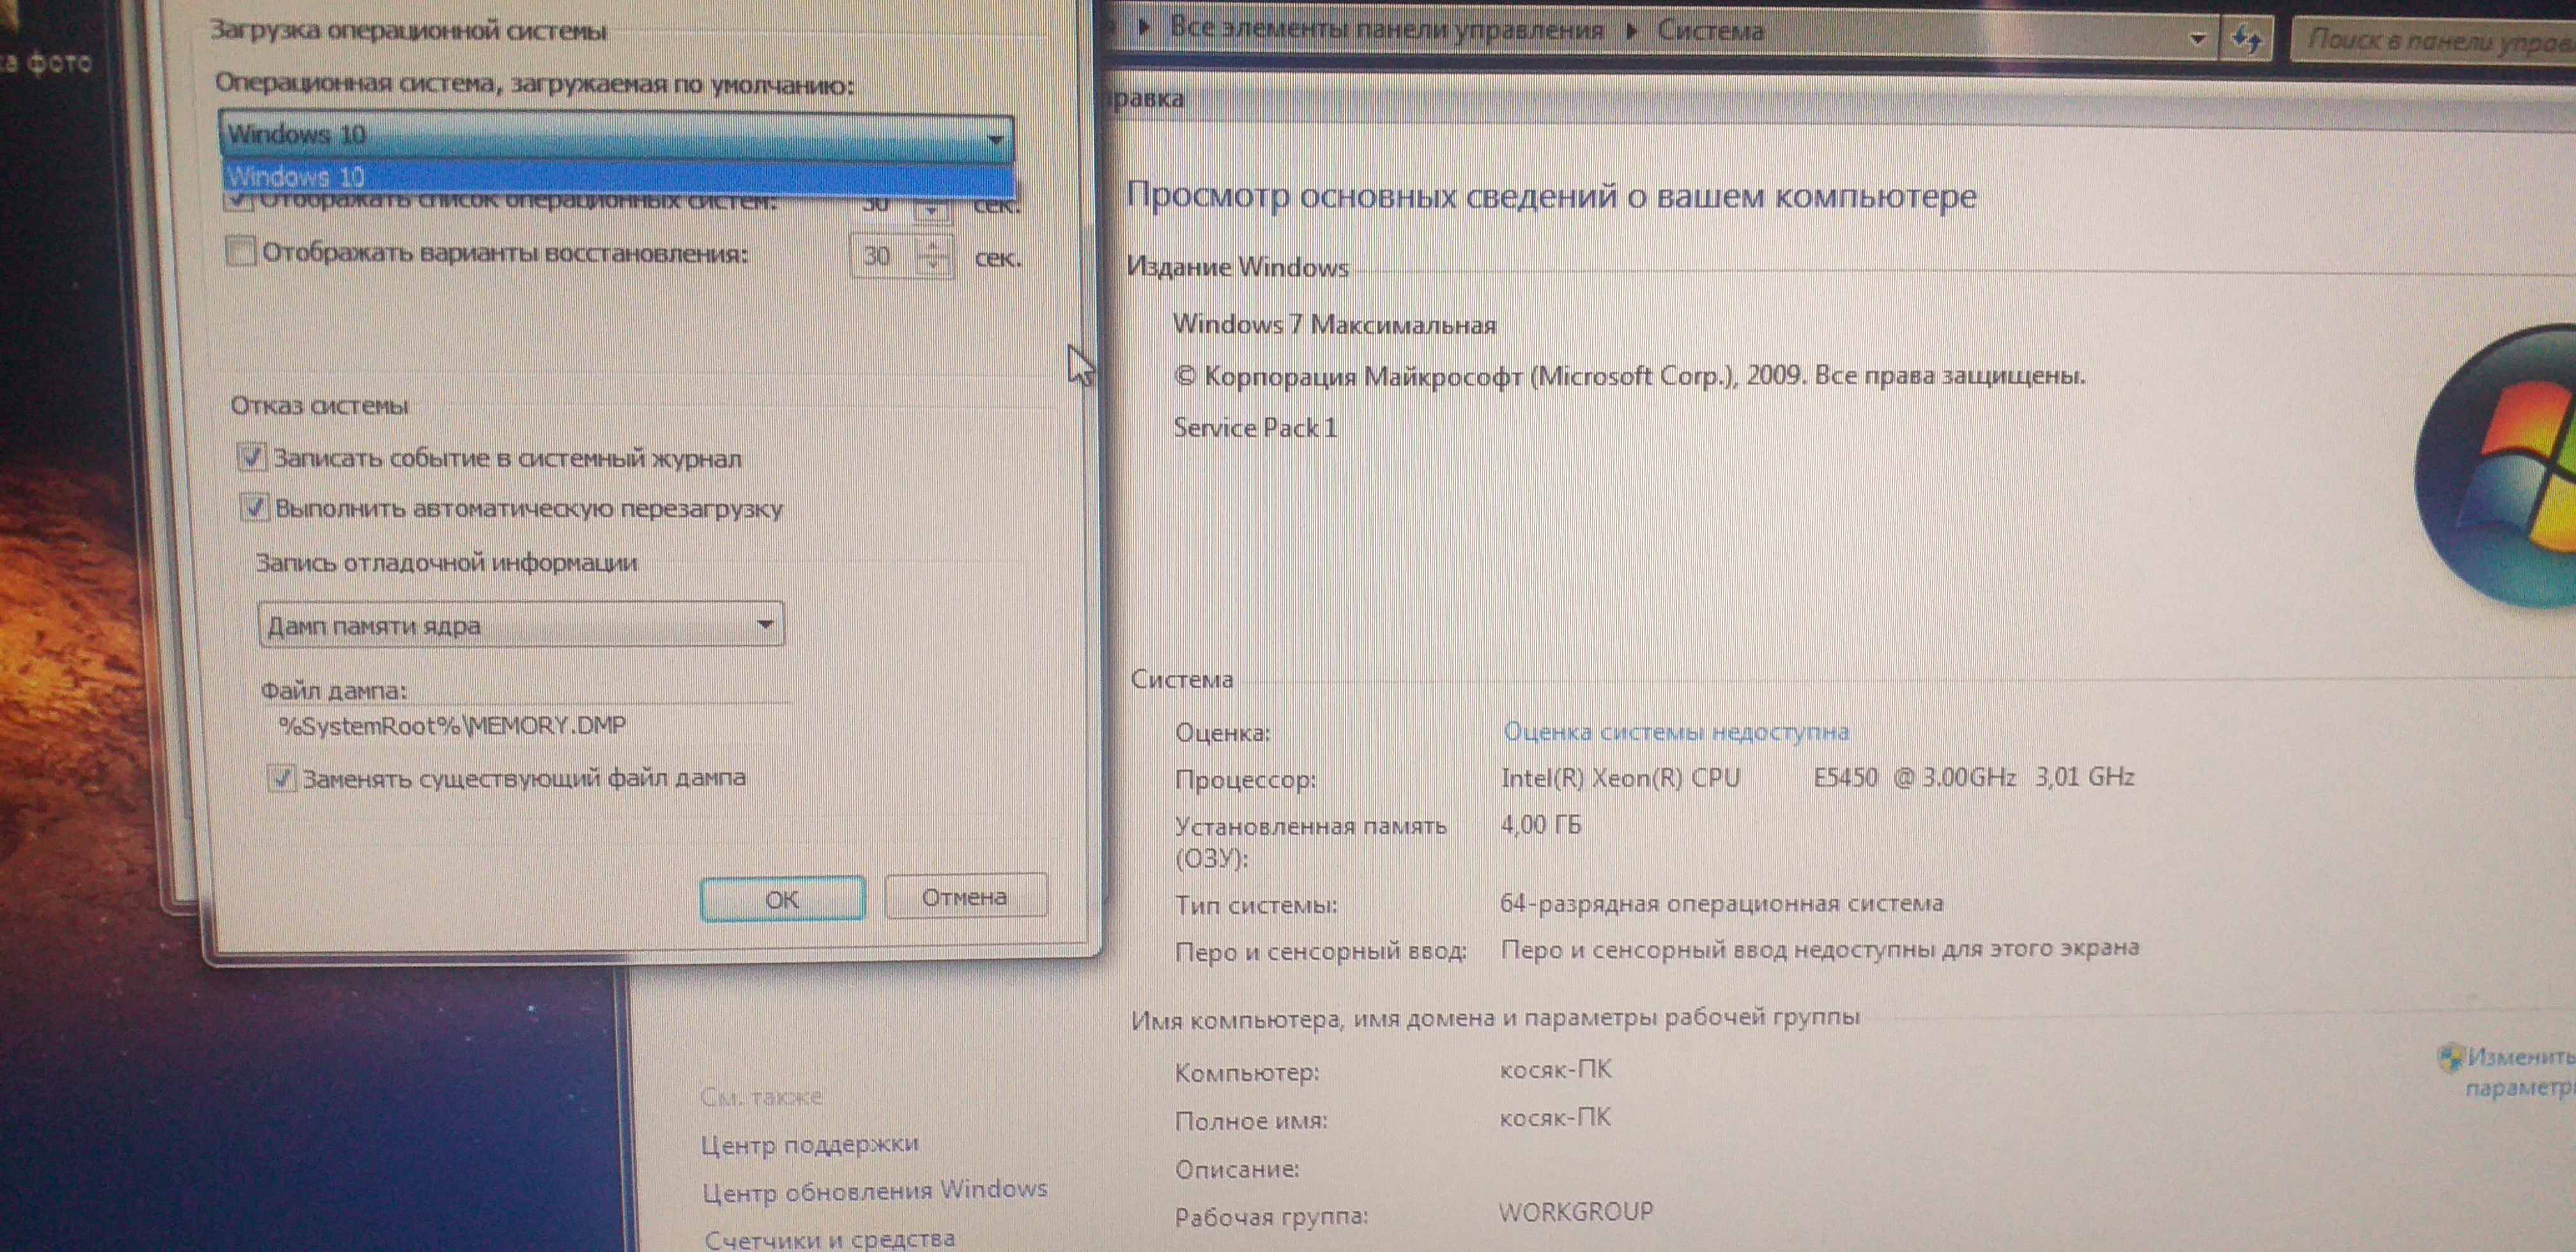Click the Система breadcrumb in address bar
2576x1252 pixels.
pos(1710,30)
